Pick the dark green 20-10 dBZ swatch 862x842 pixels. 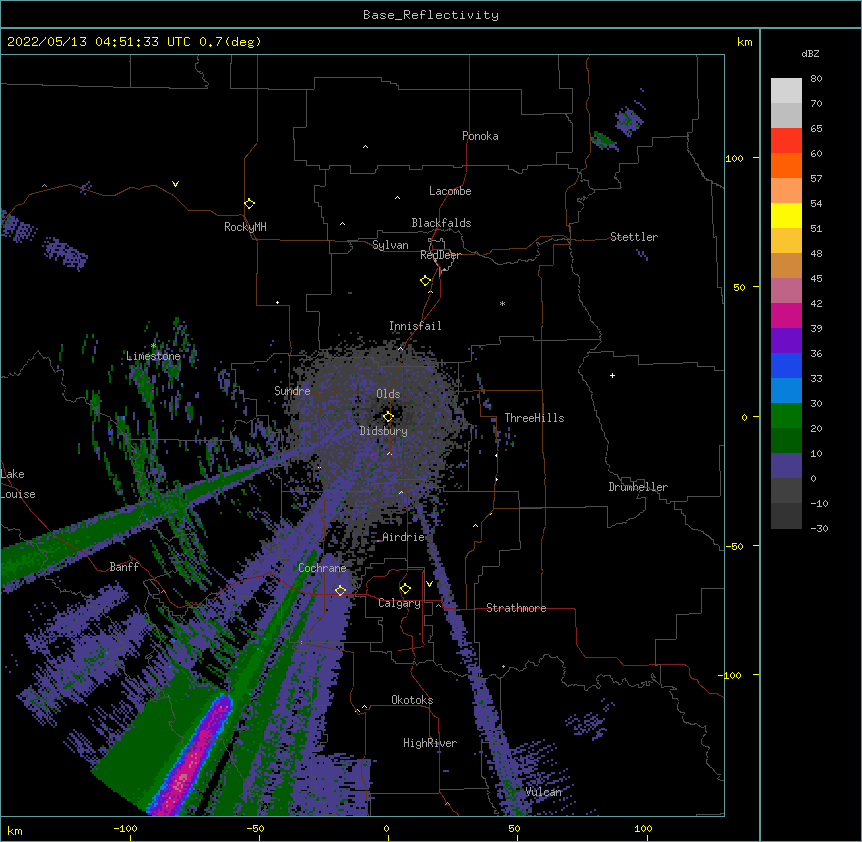pyautogui.click(x=786, y=441)
